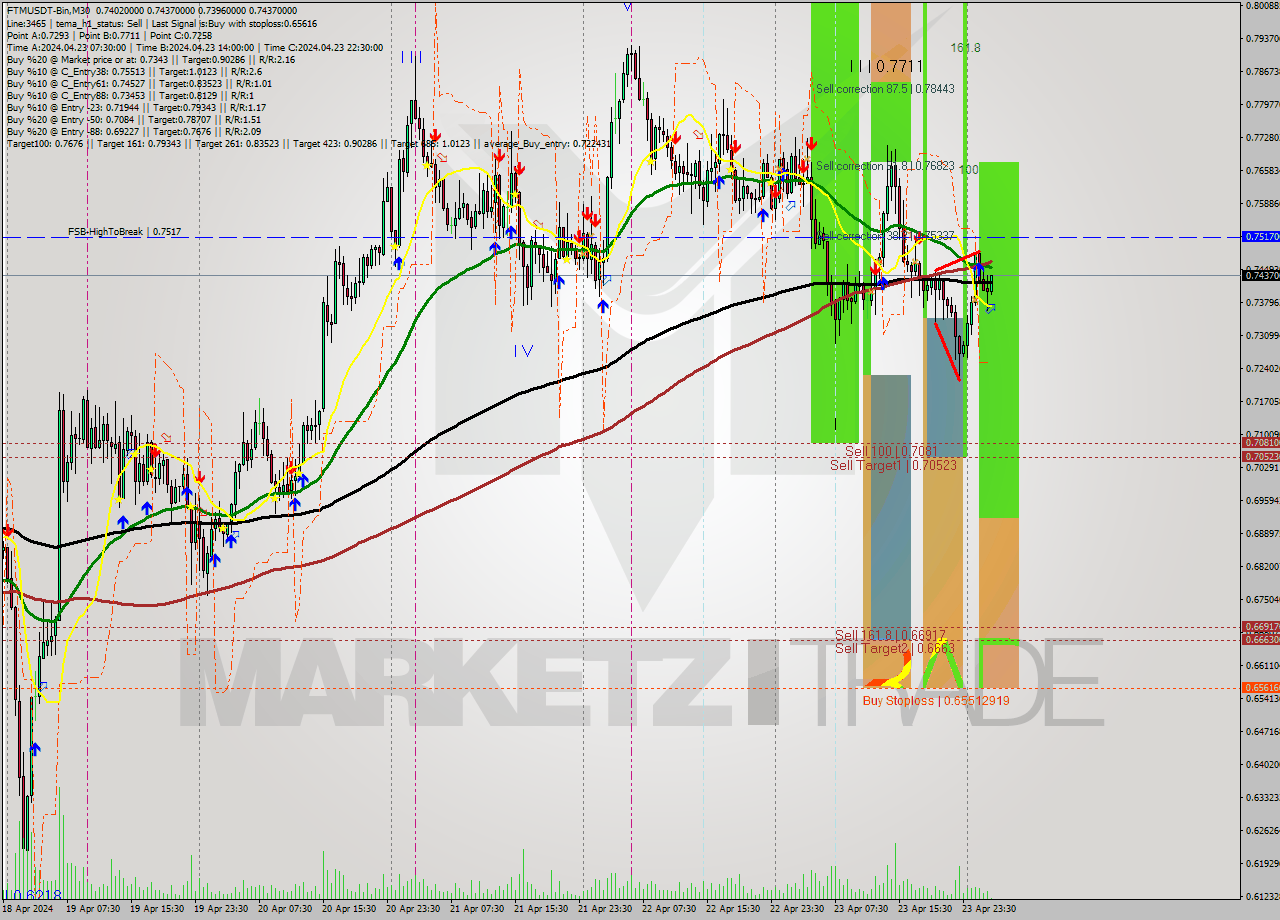
Task: Click the '100' Fibonacci label above green zone
Action: click(969, 170)
